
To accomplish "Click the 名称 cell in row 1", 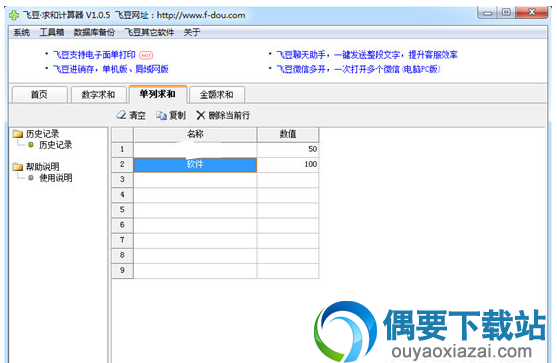I will [x=195, y=149].
